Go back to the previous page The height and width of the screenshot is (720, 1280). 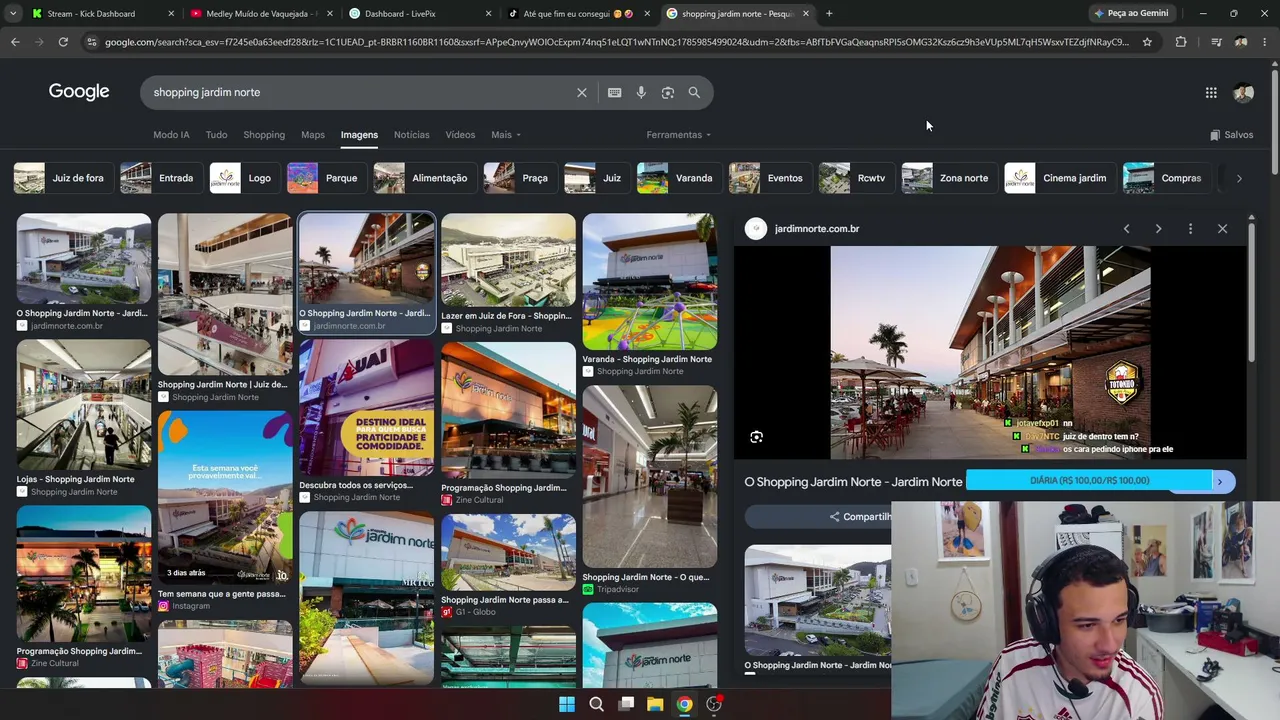point(15,42)
